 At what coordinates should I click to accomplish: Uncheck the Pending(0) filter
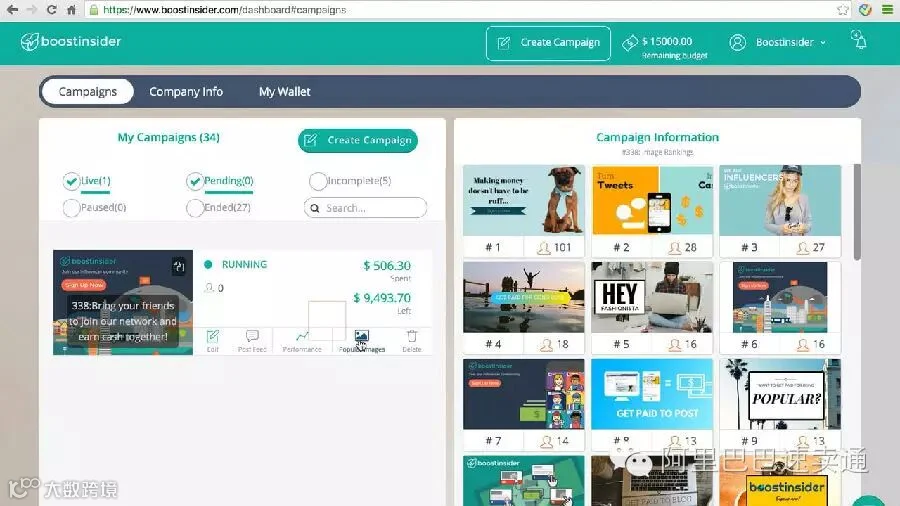(x=195, y=181)
